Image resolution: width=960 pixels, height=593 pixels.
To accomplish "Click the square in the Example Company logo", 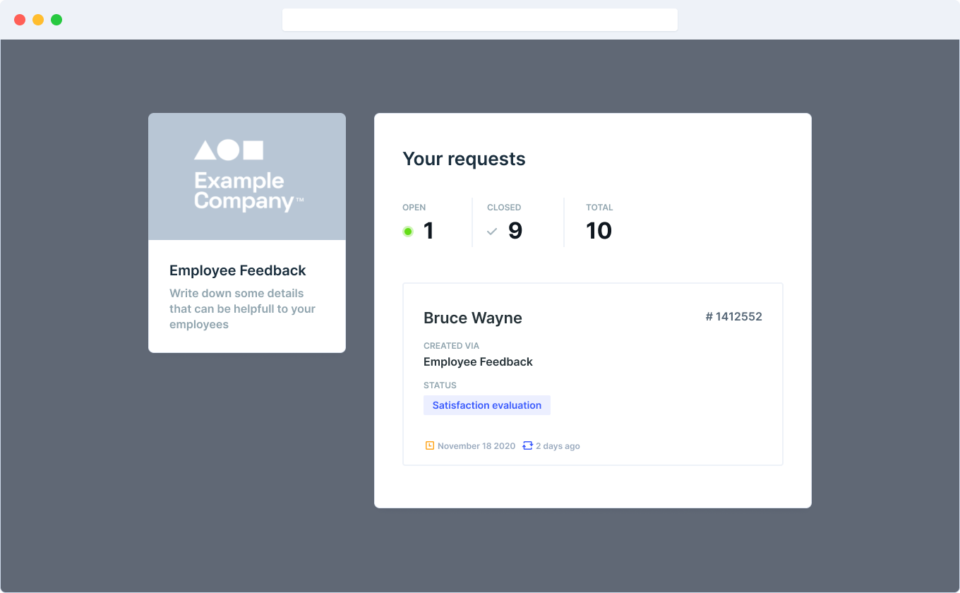I will 253,150.
